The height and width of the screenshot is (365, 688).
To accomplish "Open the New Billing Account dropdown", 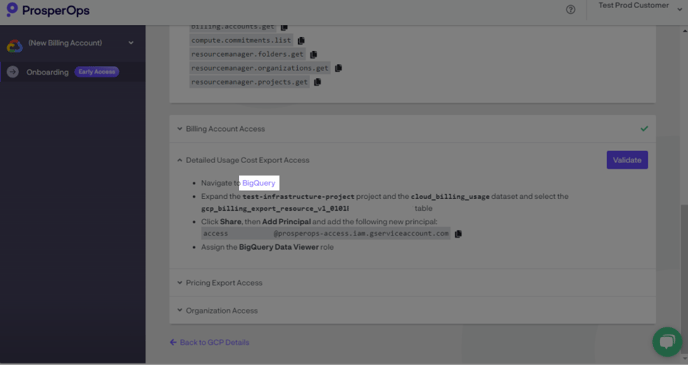I will click(x=71, y=43).
